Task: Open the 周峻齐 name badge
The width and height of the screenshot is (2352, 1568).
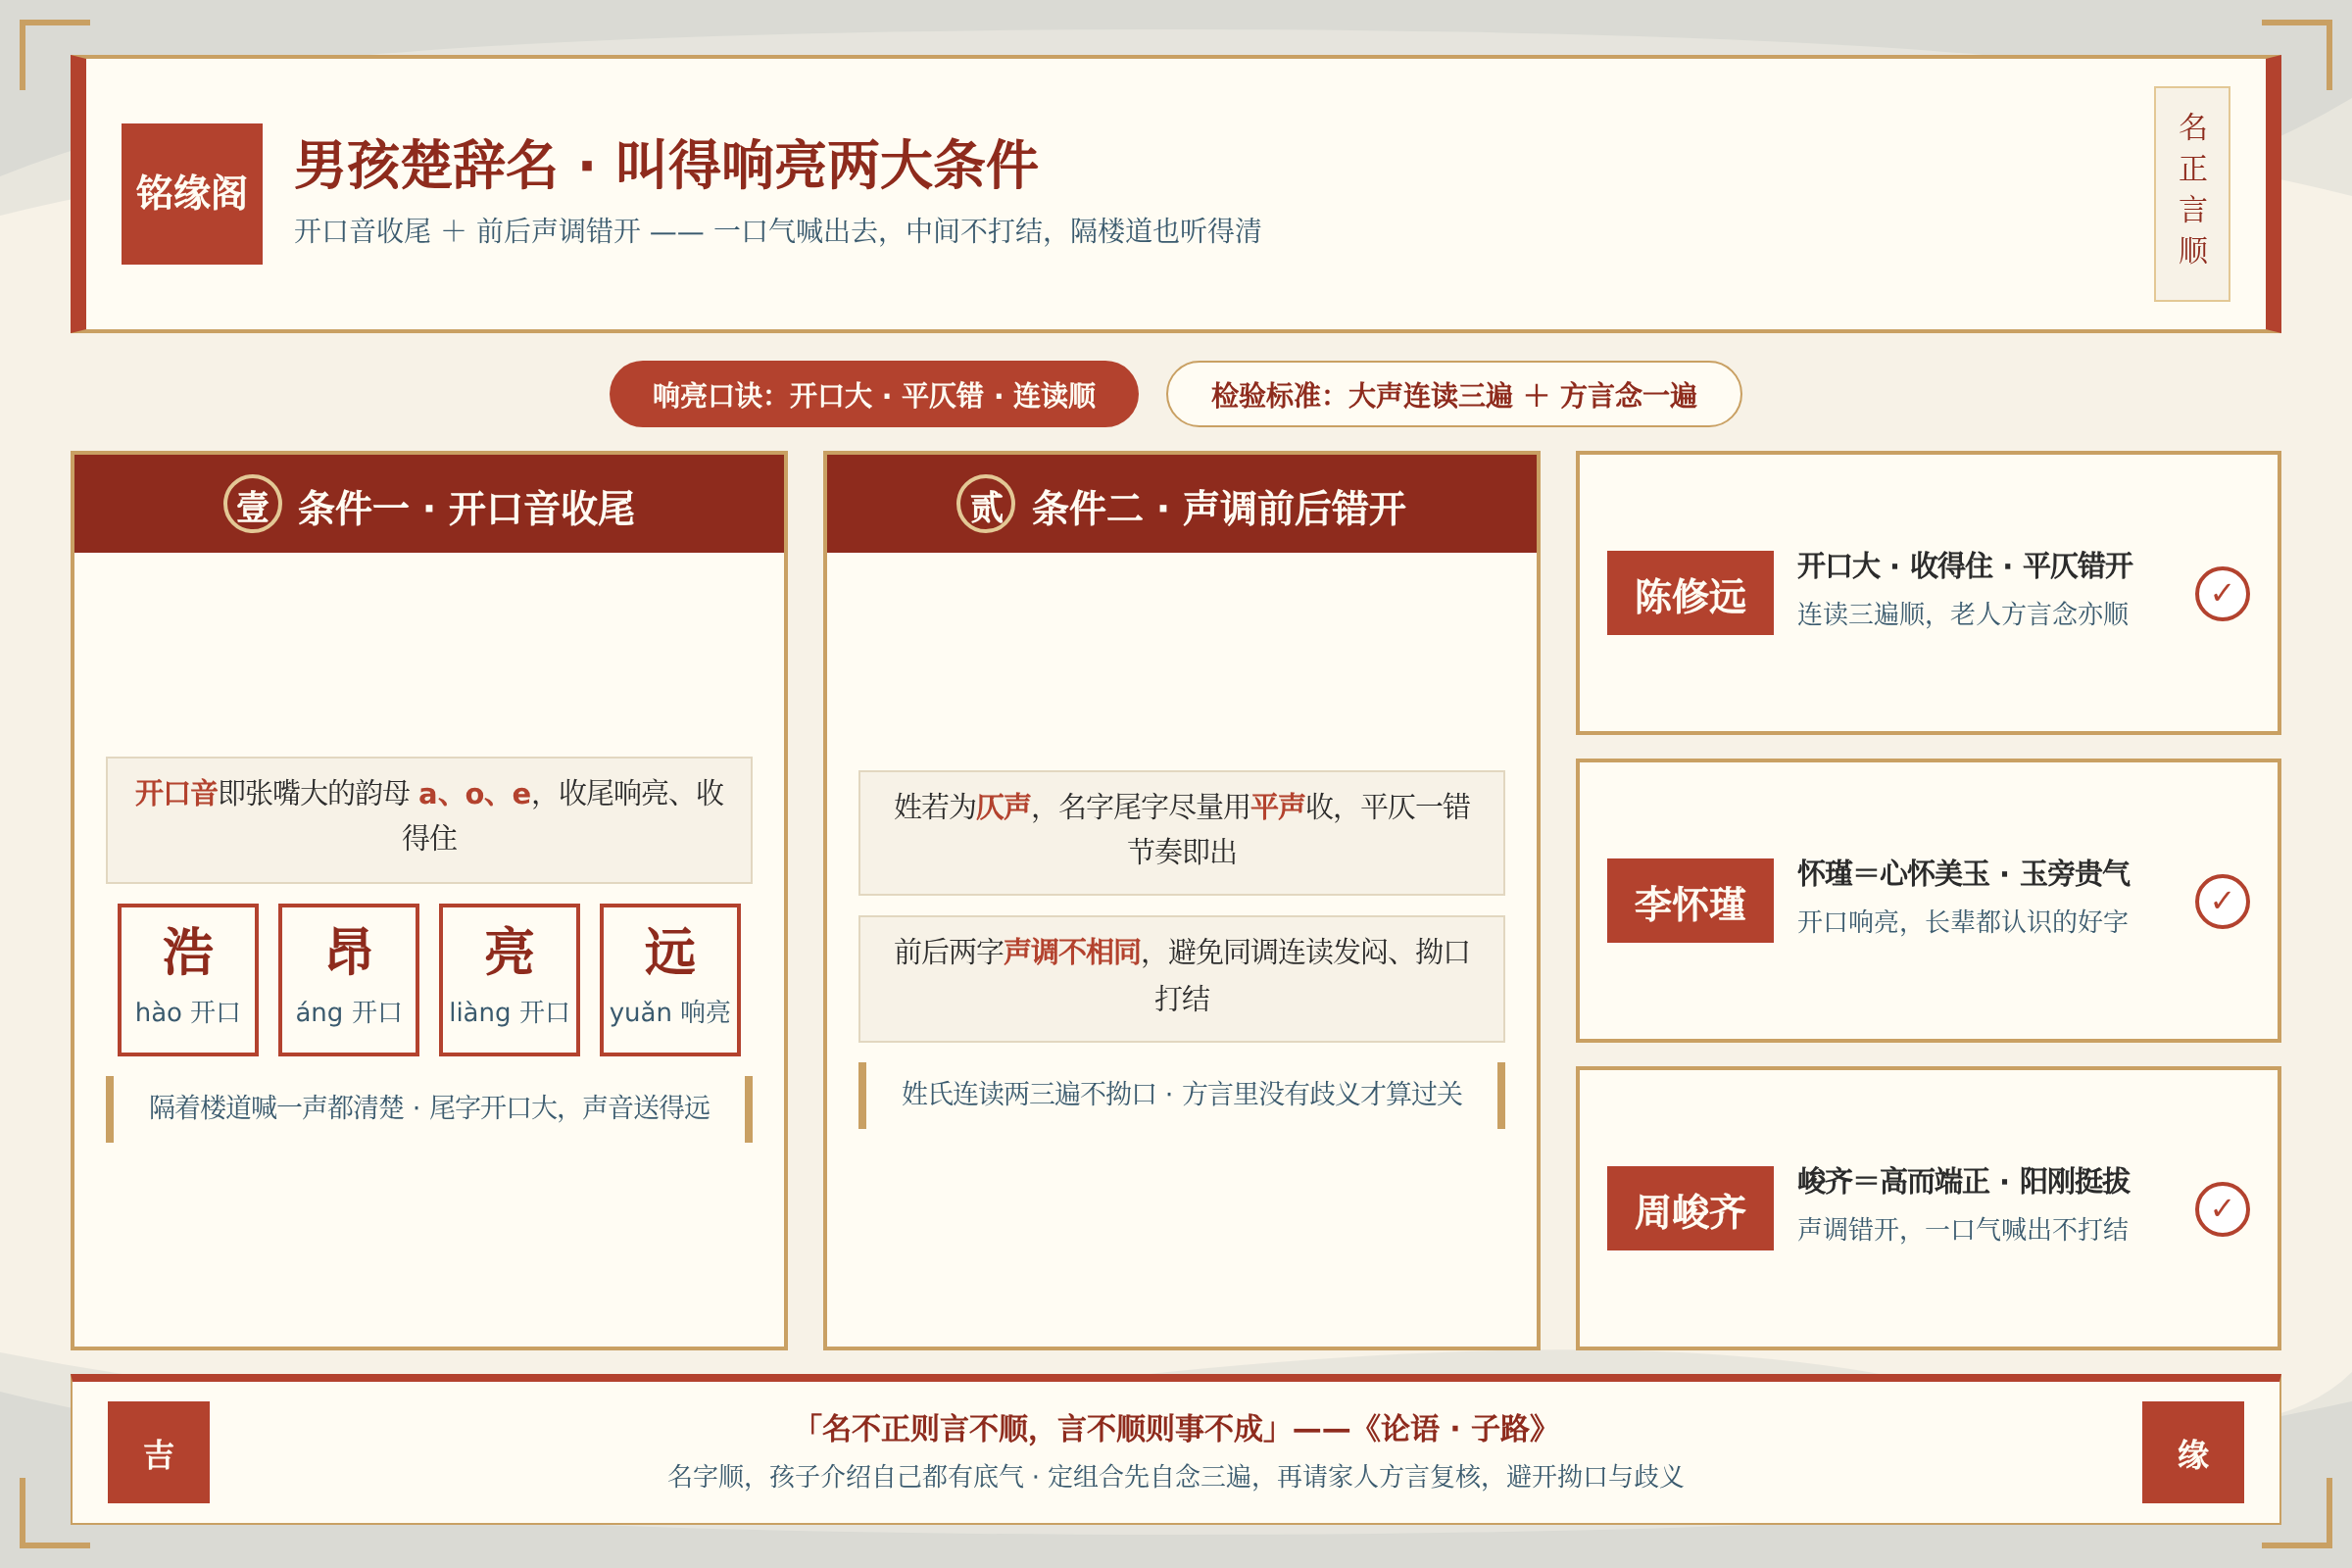Action: click(x=1690, y=1209)
